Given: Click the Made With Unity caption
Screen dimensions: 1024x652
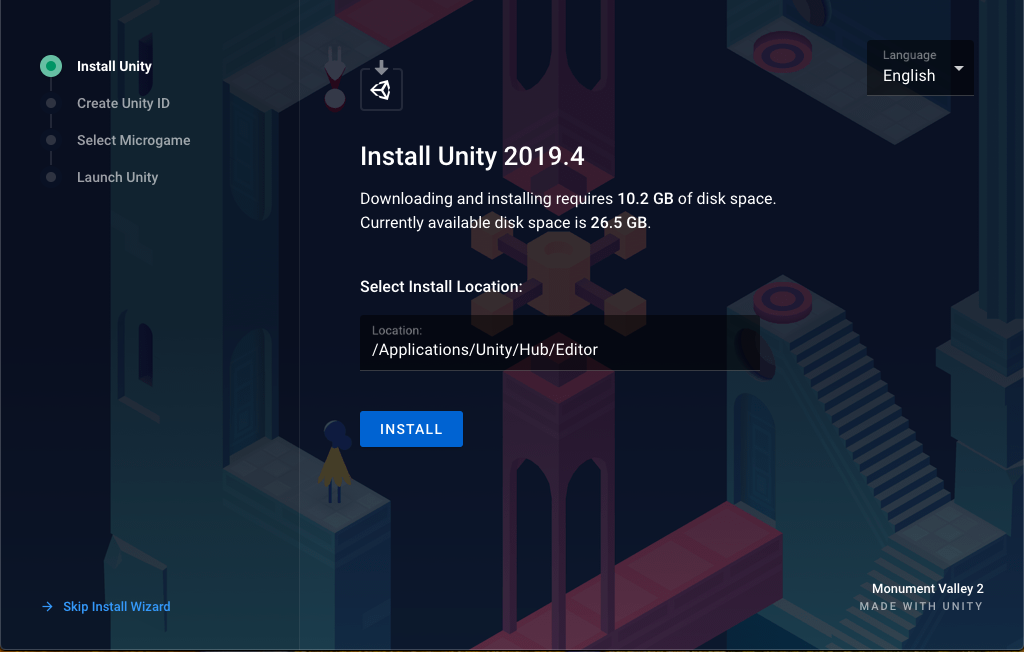Looking at the screenshot, I should click(x=921, y=606).
